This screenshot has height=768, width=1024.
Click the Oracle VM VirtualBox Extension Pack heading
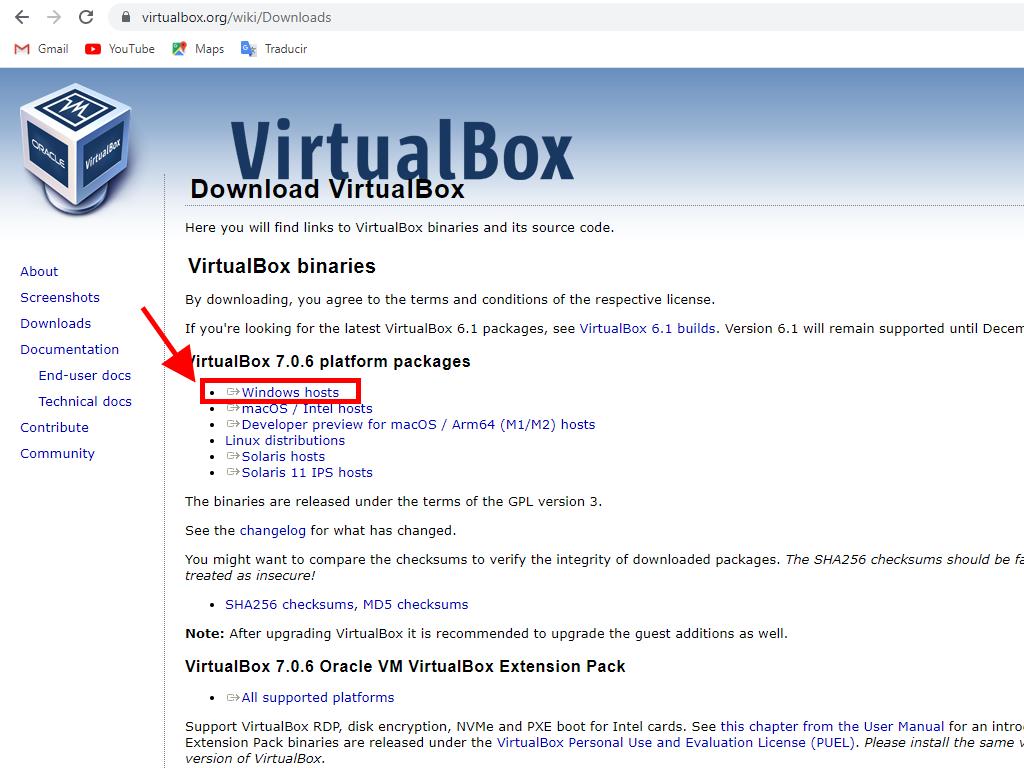click(x=405, y=666)
